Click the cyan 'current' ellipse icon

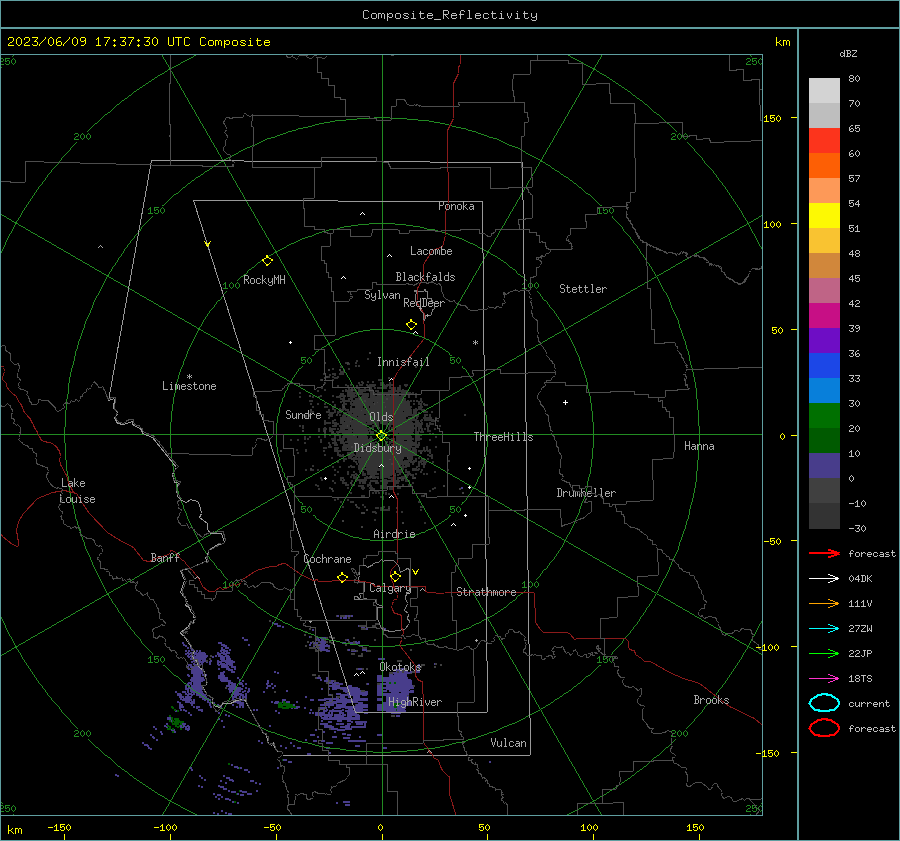tap(824, 703)
